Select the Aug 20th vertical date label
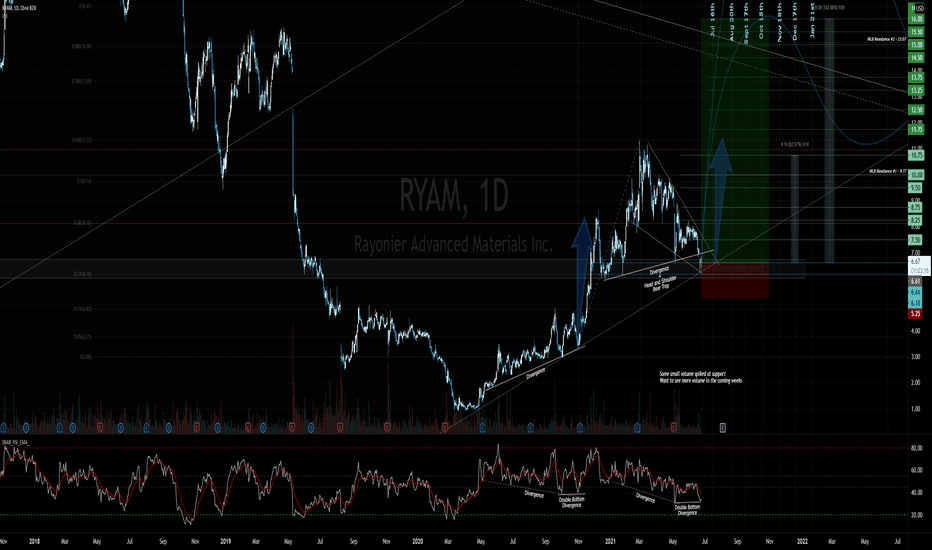This screenshot has height=550, width=932. point(731,22)
